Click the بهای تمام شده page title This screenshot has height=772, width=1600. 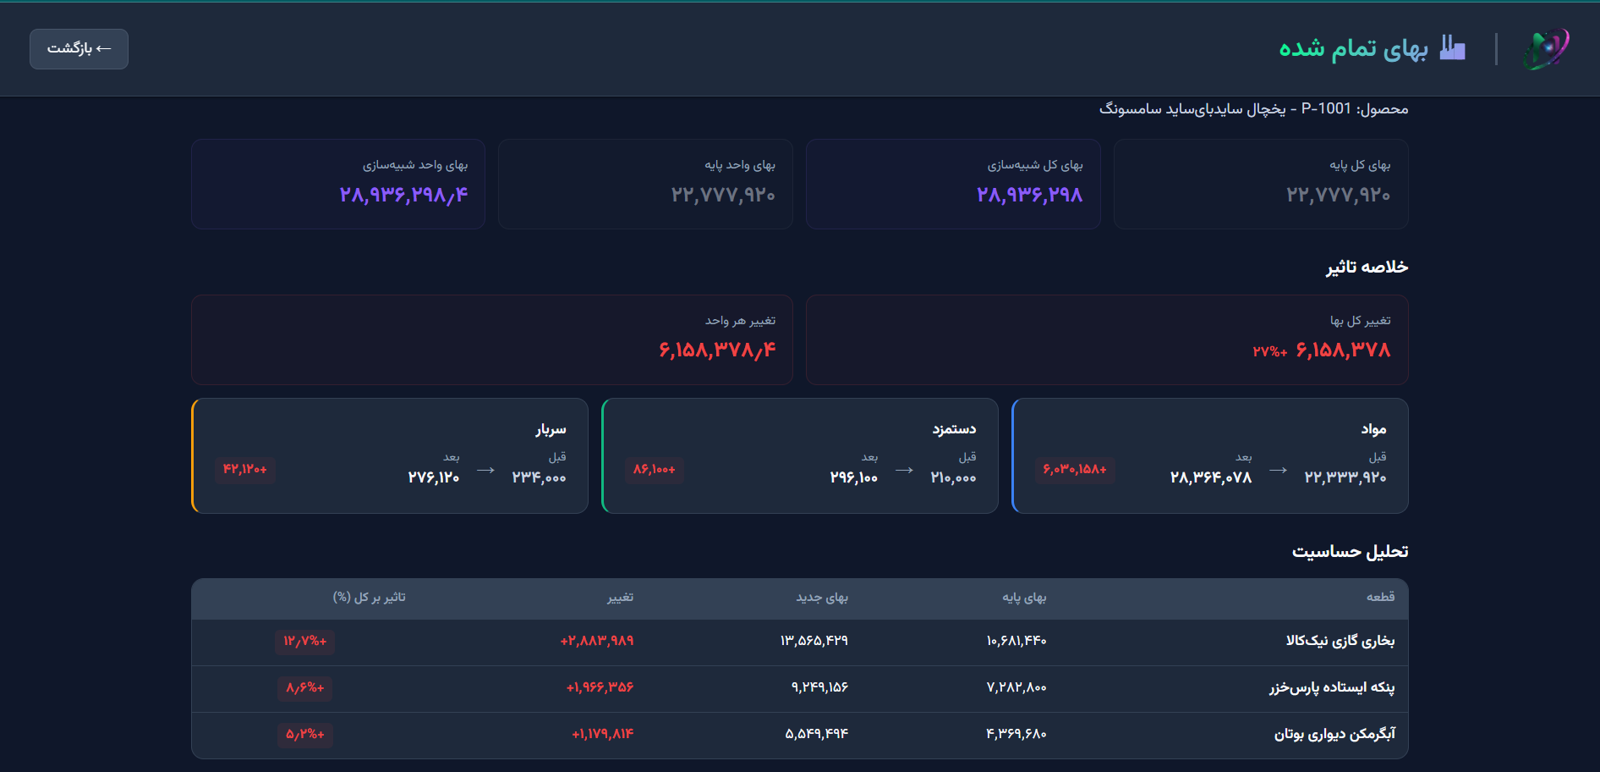click(x=1353, y=48)
